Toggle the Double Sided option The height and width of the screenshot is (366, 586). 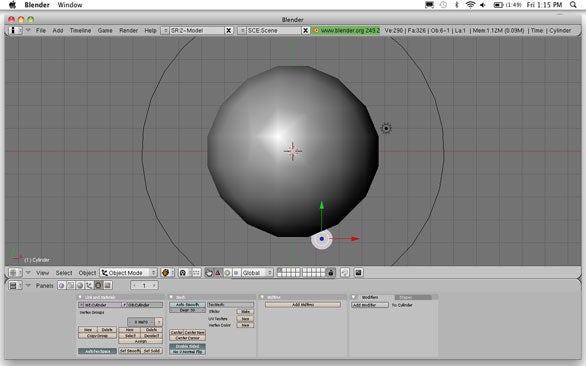(x=187, y=346)
